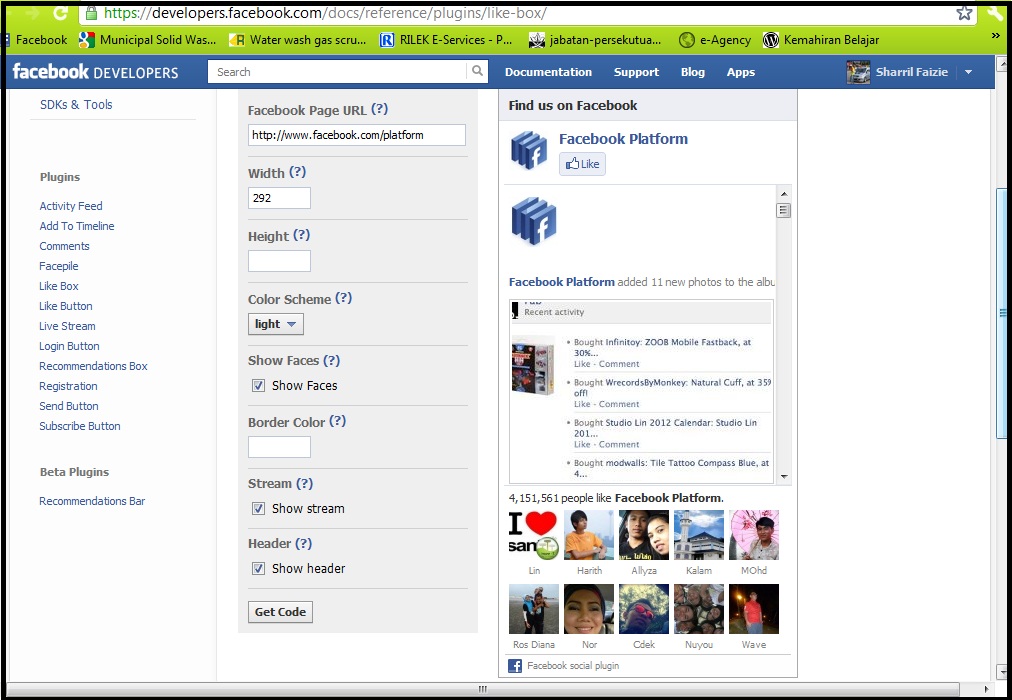
Task: Open Municipal Solid Waste bookmark
Action: [147, 40]
